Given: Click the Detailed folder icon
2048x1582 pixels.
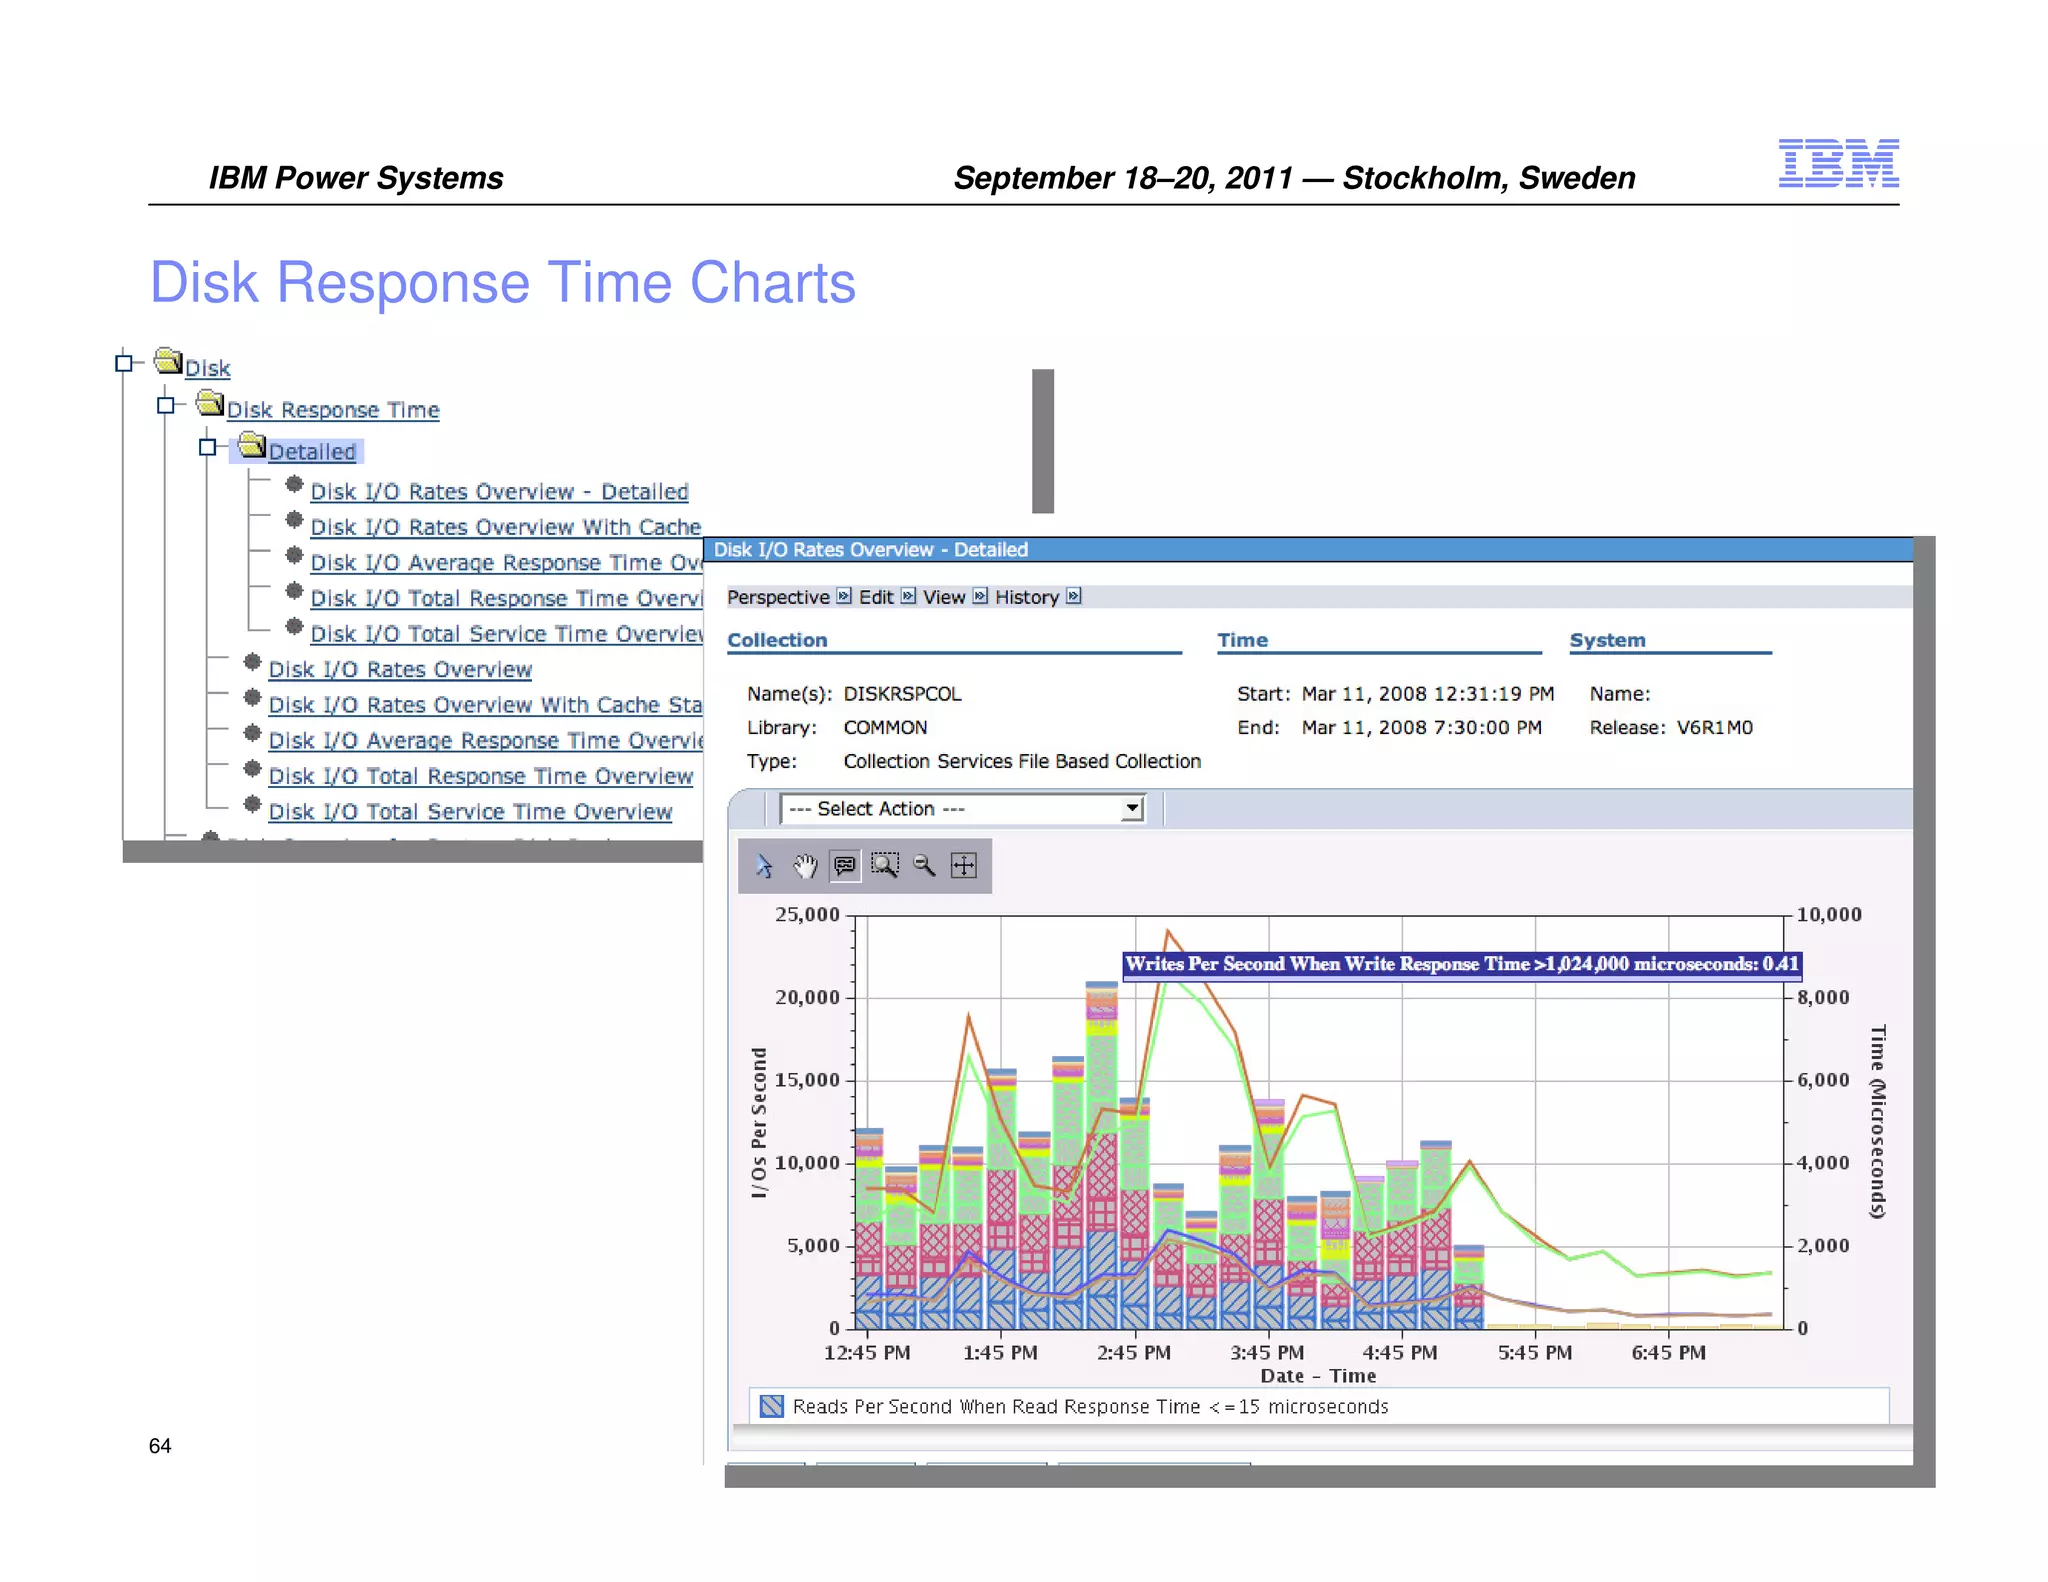Looking at the screenshot, I should tap(252, 445).
